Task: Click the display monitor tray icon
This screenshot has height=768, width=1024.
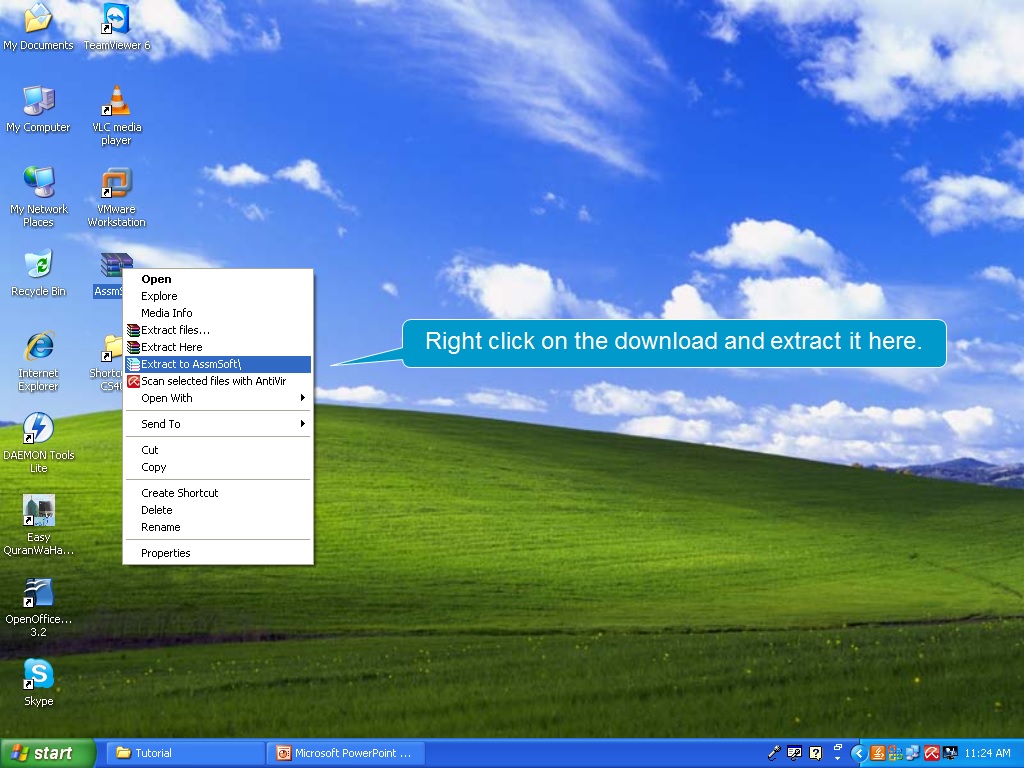Action: click(x=949, y=754)
